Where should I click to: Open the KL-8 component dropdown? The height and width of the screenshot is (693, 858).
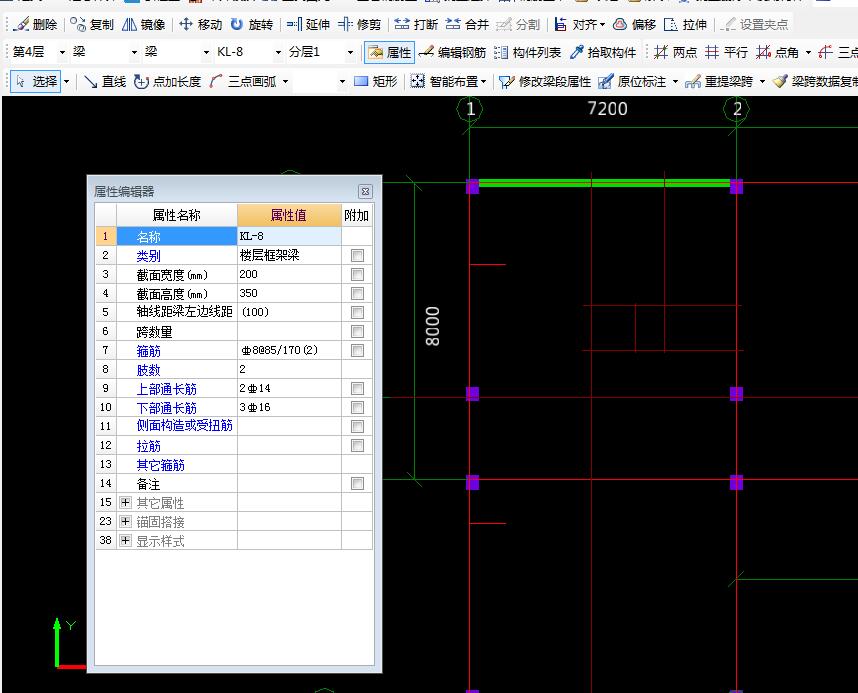278,52
